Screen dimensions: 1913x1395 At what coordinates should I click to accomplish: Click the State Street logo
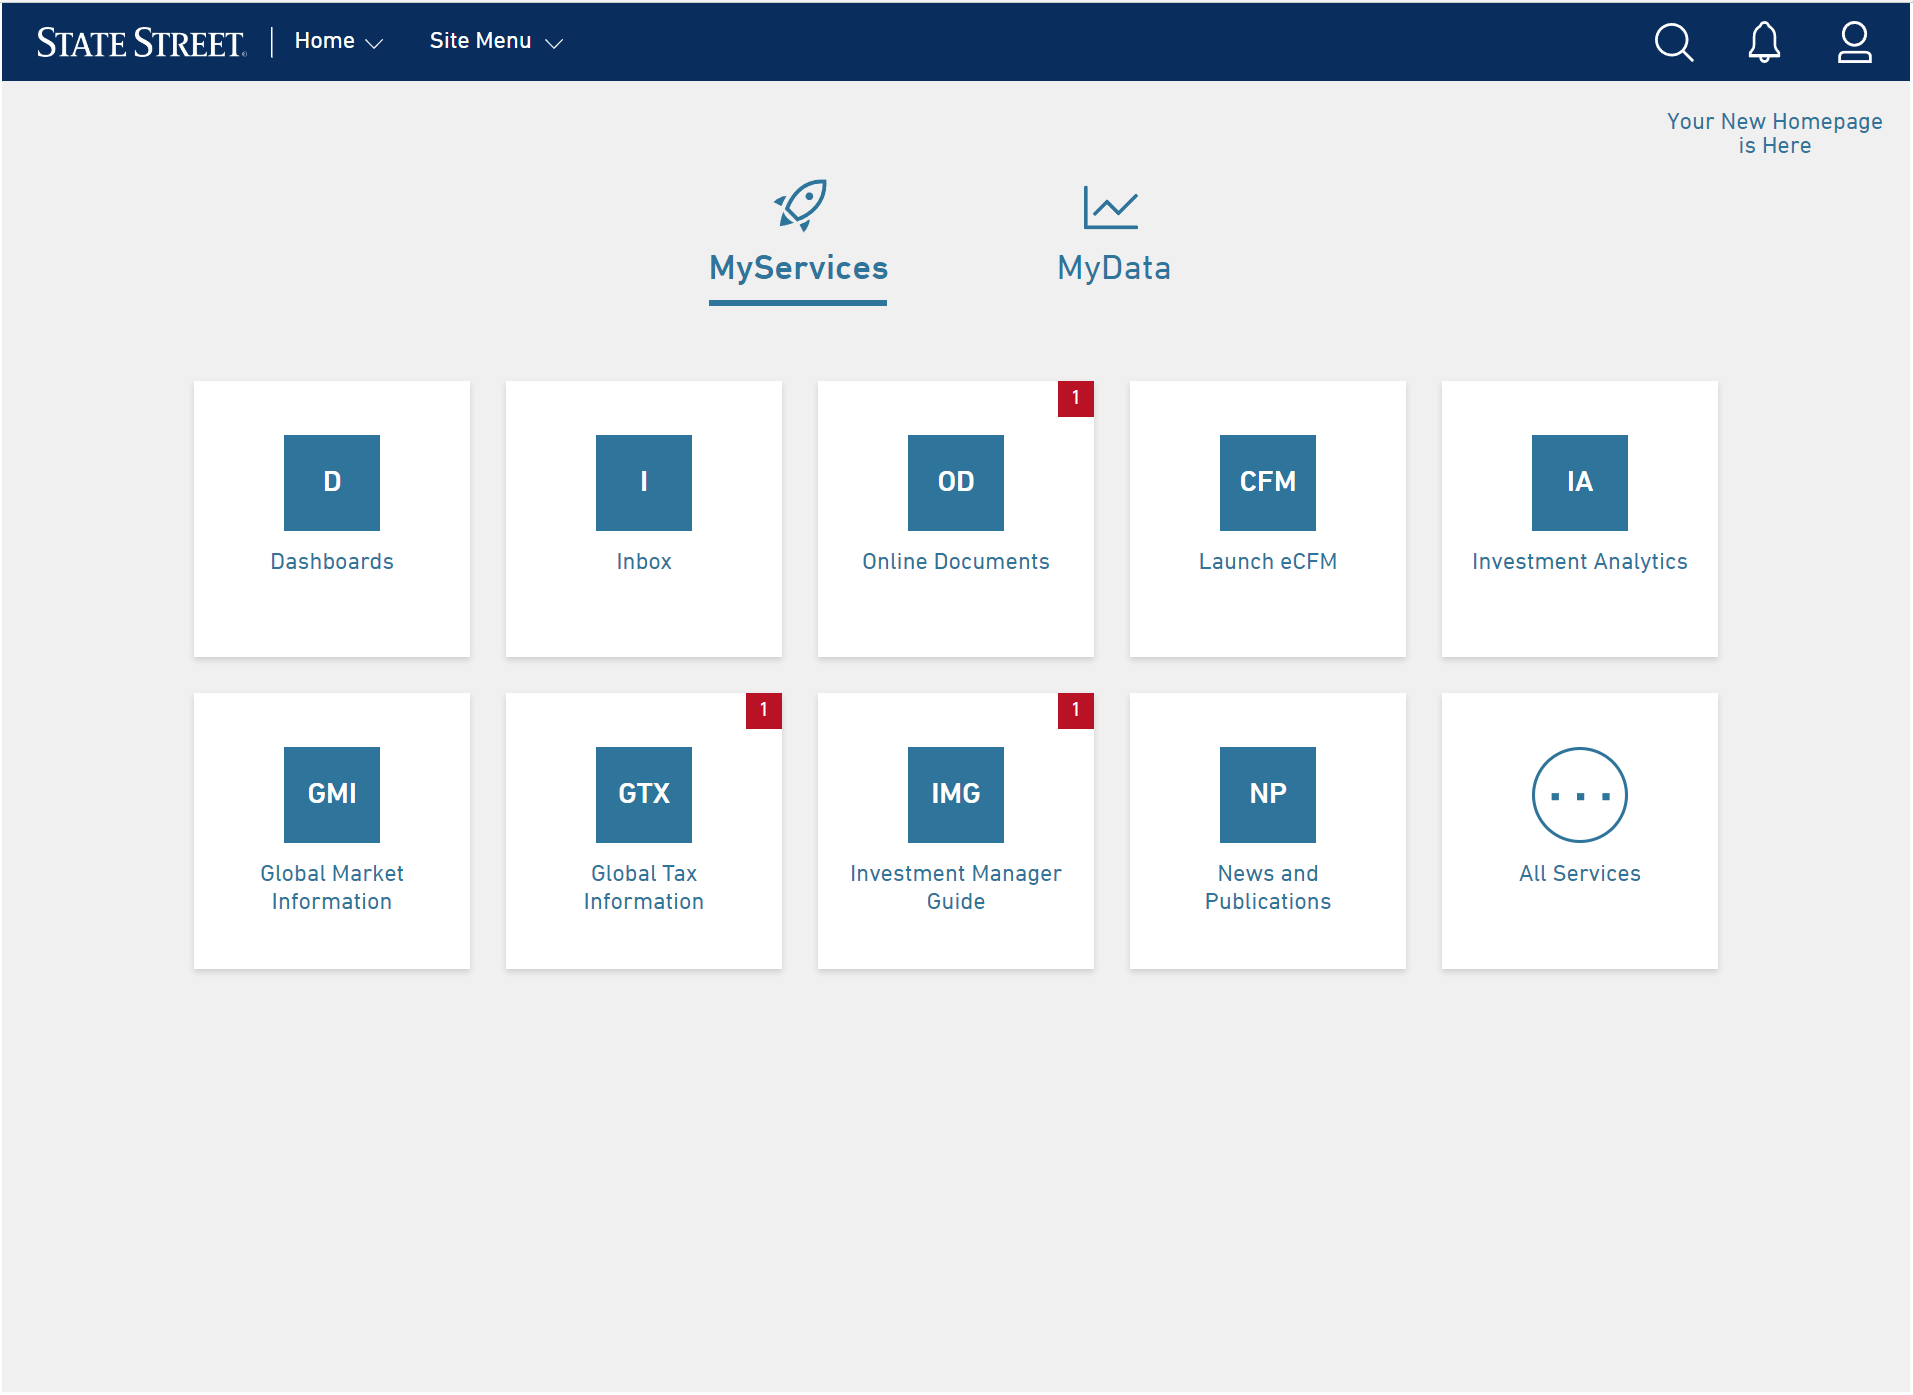(x=141, y=42)
